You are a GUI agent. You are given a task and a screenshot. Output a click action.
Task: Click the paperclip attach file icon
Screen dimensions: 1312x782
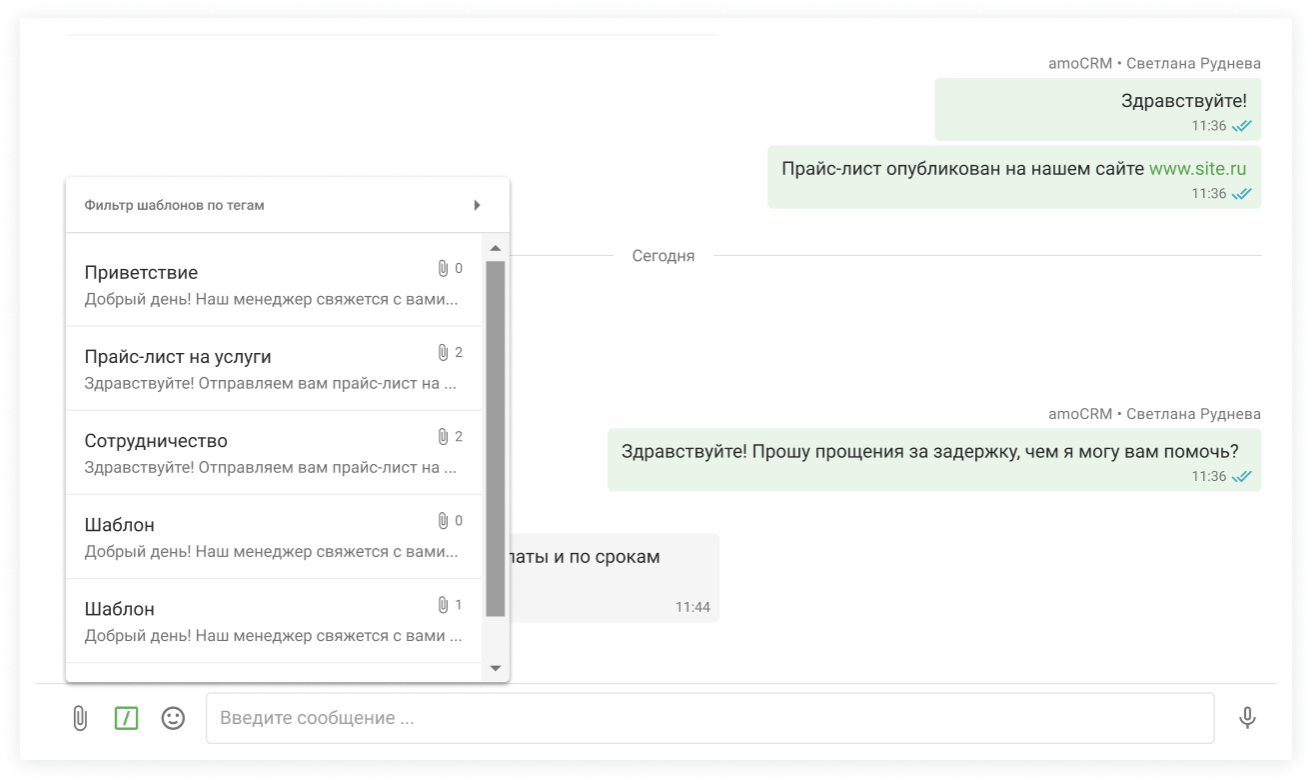point(80,718)
